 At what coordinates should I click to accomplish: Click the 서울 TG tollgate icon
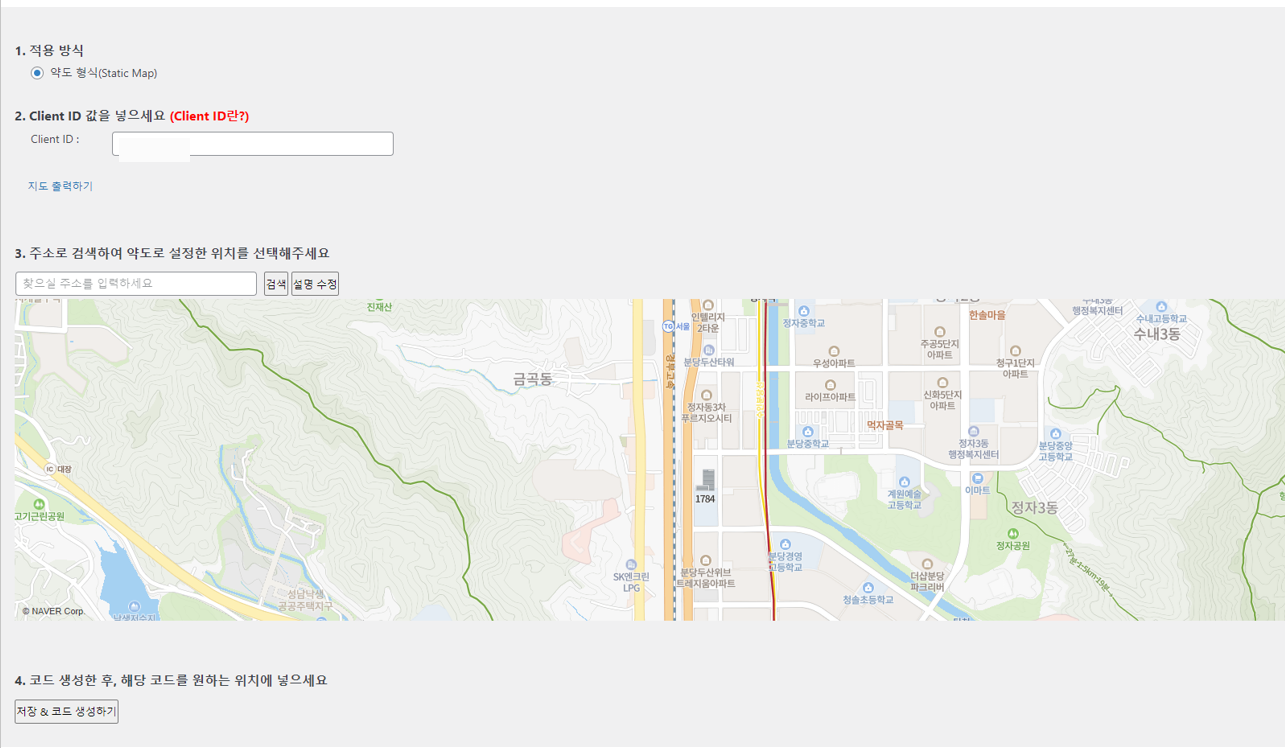[x=668, y=326]
